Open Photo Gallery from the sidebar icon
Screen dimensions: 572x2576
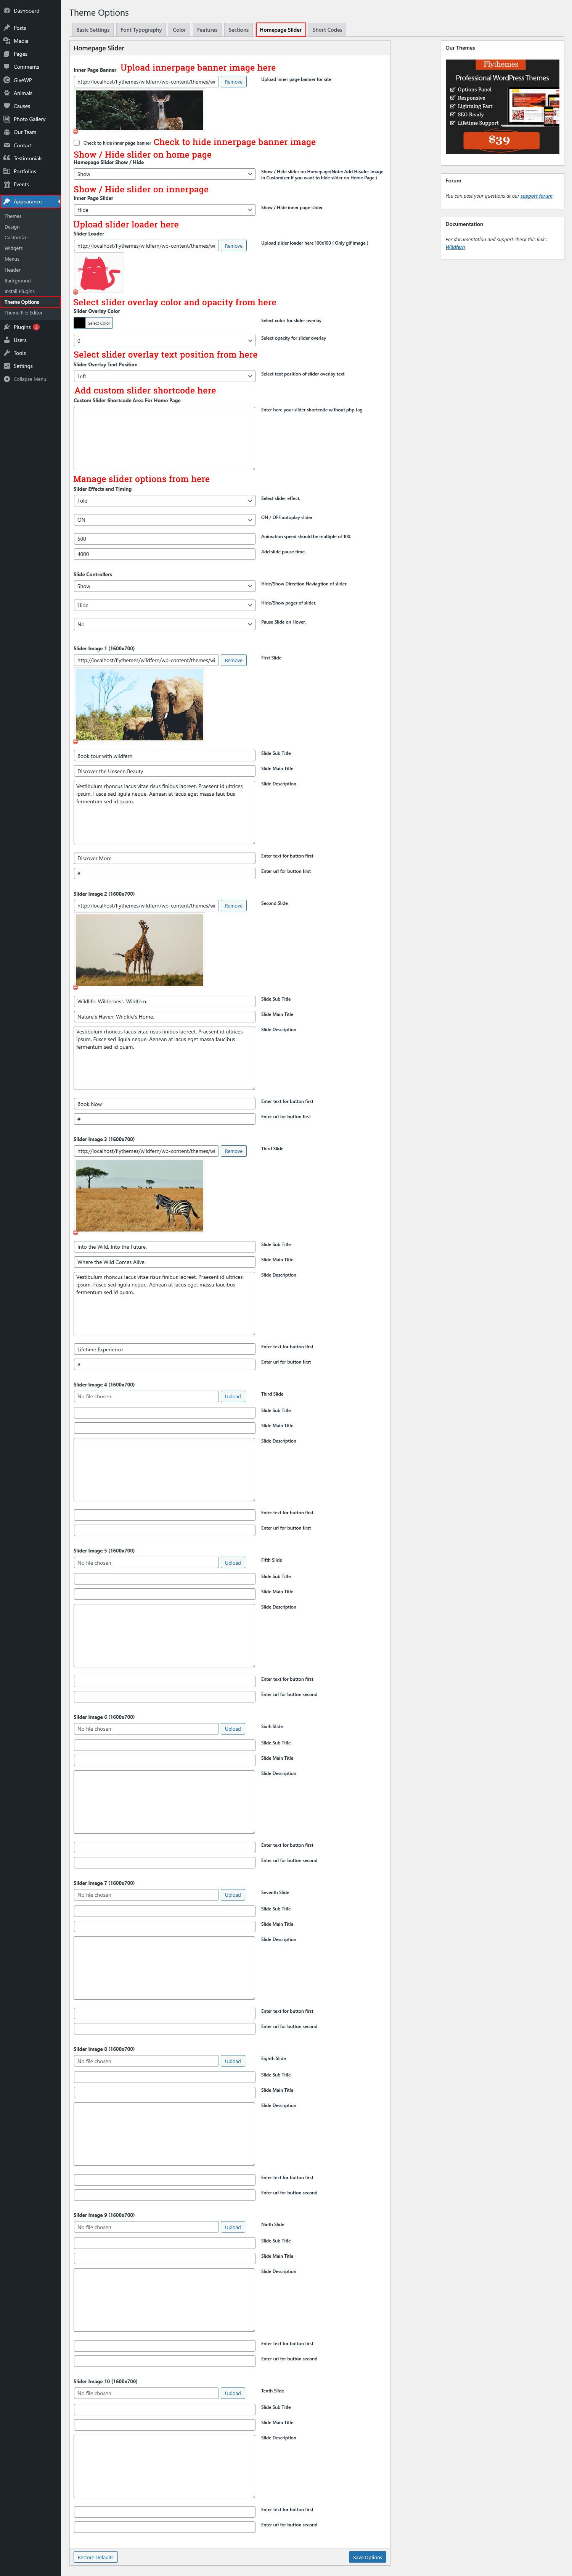7,119
